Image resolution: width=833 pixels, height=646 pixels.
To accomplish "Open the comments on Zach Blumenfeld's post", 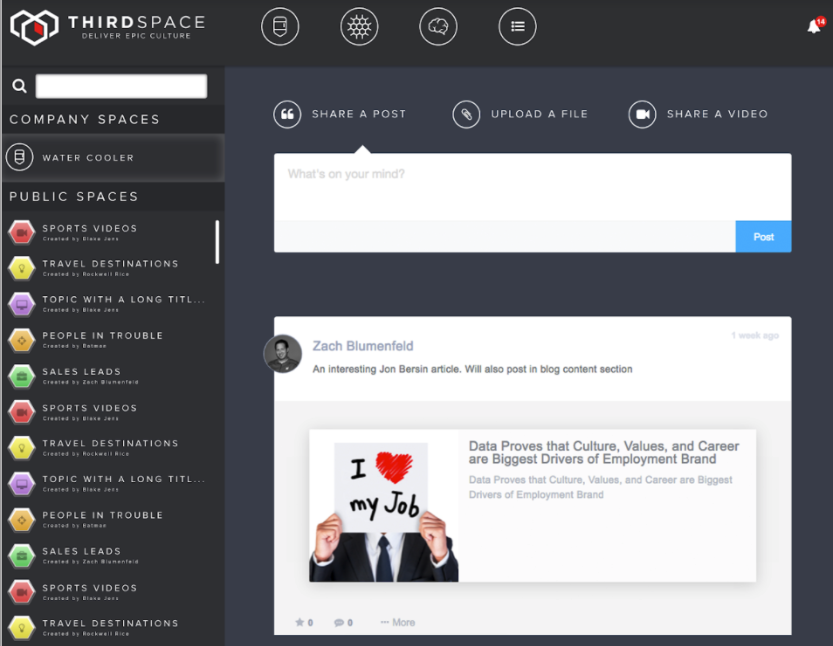I will [343, 623].
